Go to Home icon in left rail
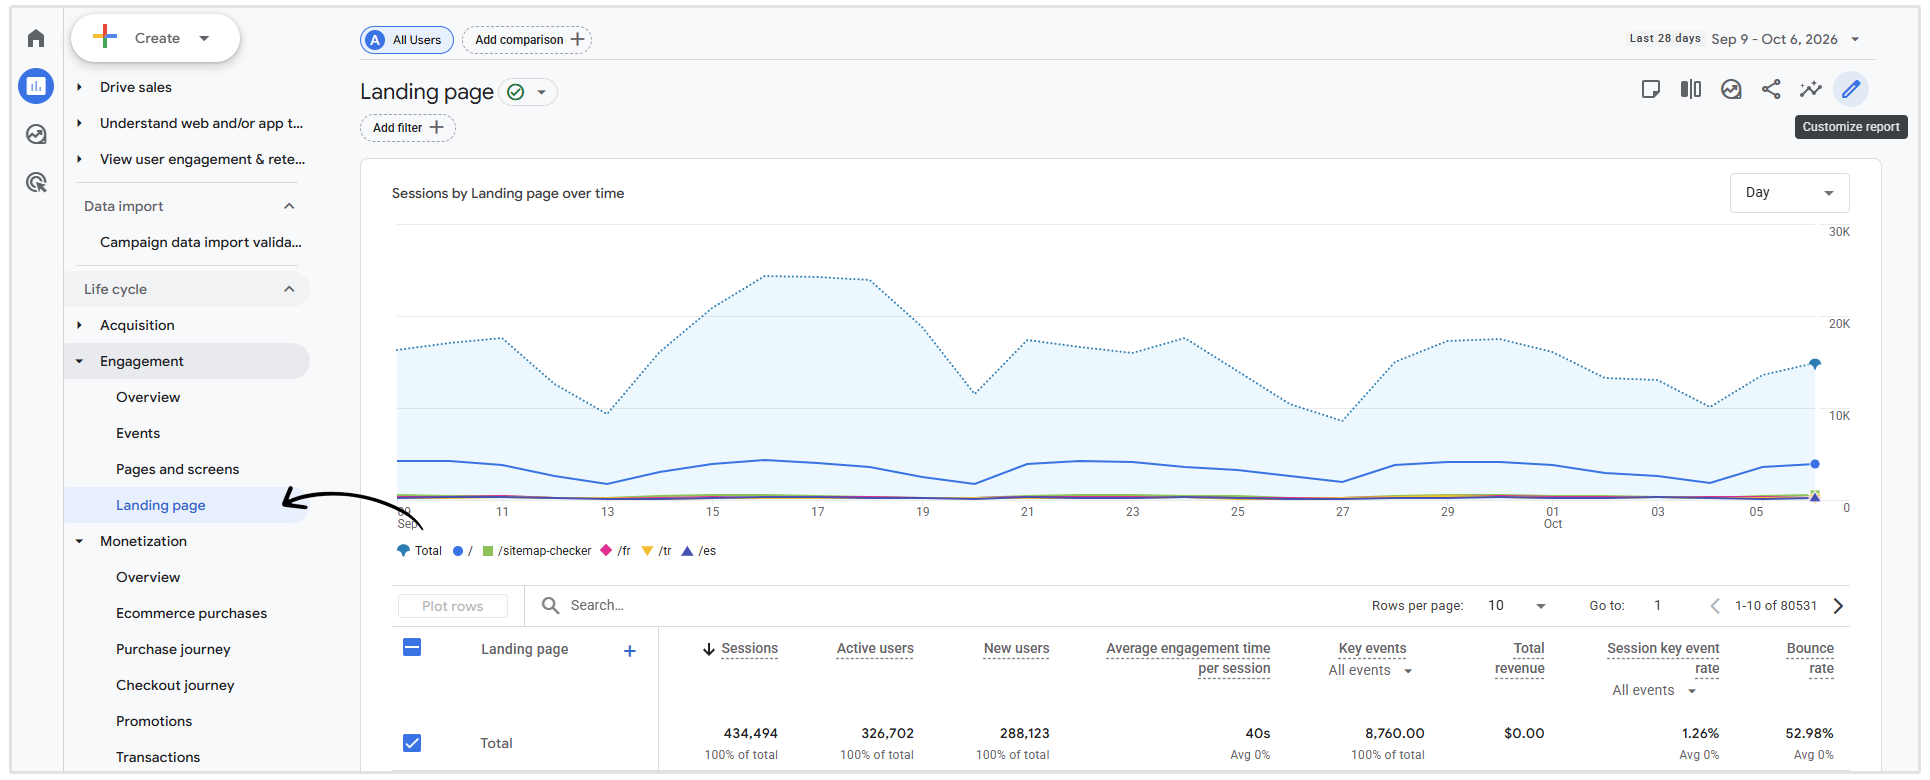Viewport: 1930px width, 780px height. pos(36,38)
